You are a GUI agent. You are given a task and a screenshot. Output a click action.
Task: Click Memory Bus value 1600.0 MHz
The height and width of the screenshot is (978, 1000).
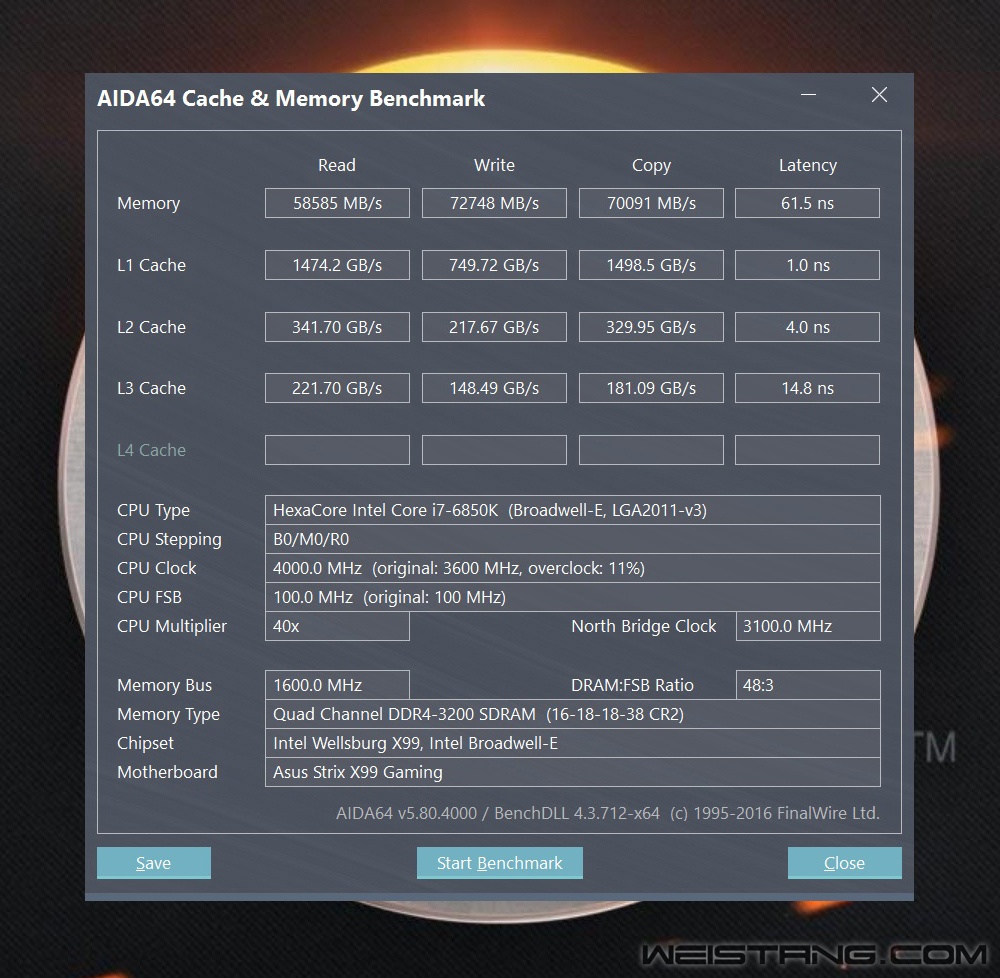pyautogui.click(x=337, y=685)
